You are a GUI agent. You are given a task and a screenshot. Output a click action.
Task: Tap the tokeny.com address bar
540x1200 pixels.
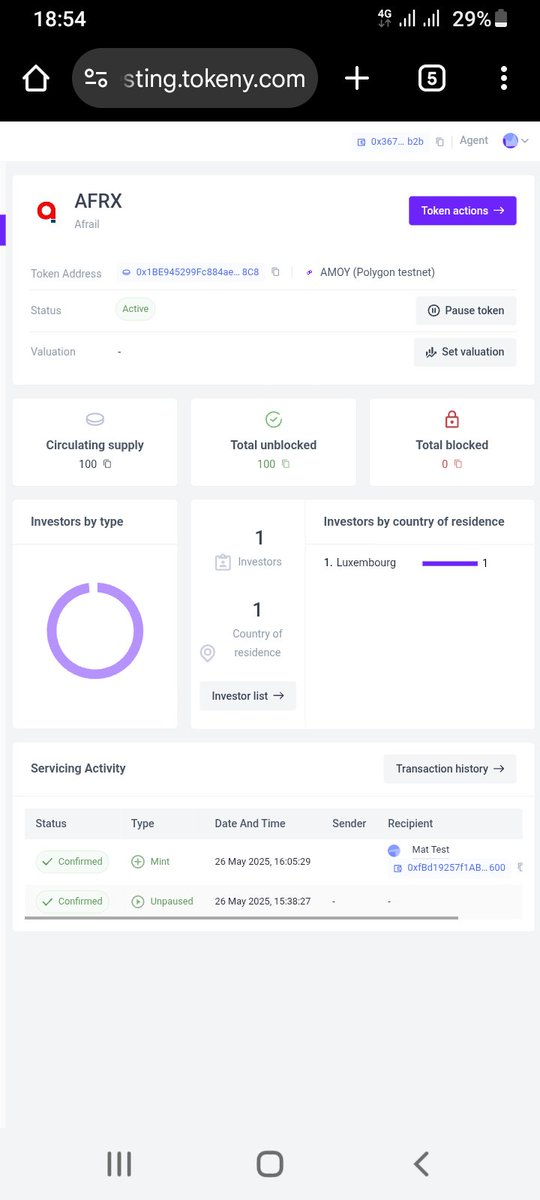click(195, 78)
